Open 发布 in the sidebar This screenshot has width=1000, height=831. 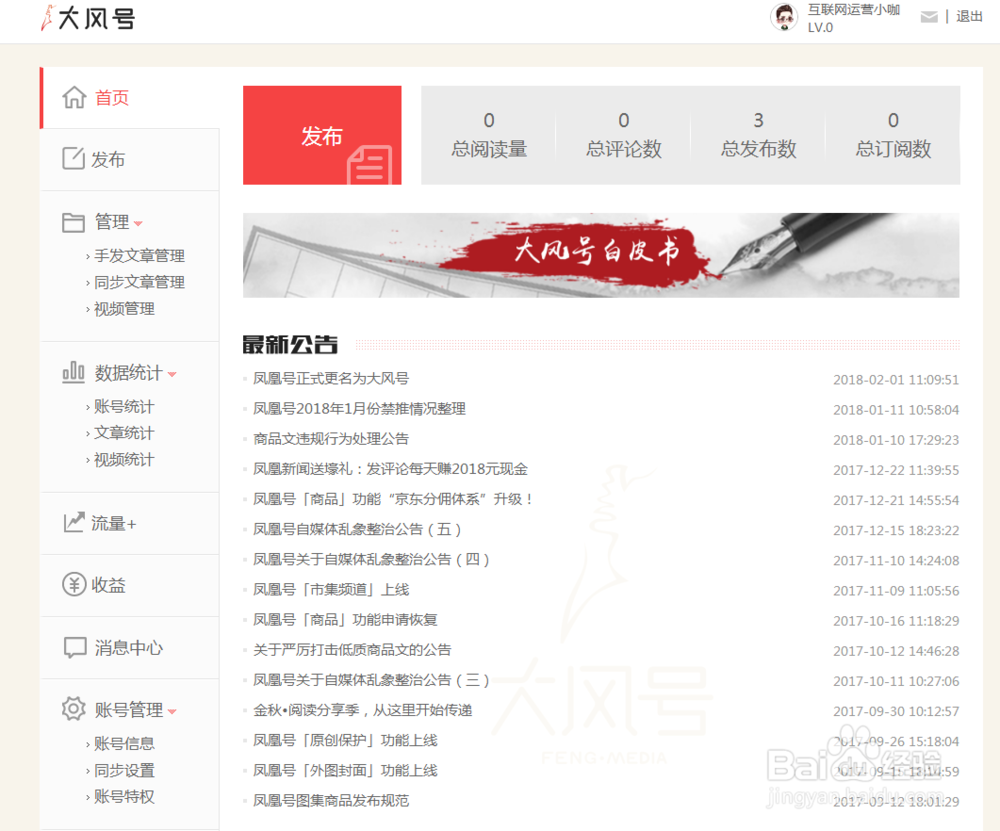108,159
